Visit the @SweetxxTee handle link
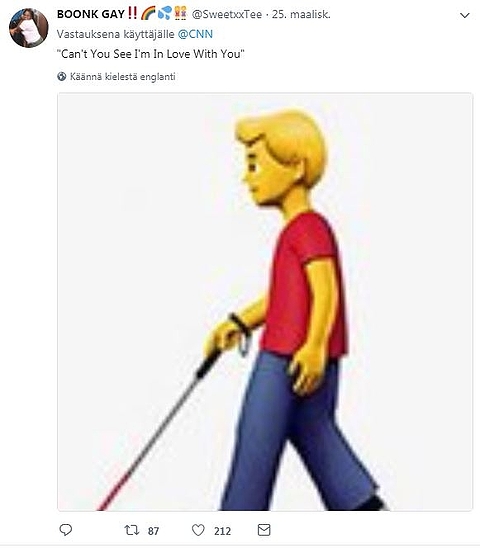This screenshot has height=548, width=480. 227,14
